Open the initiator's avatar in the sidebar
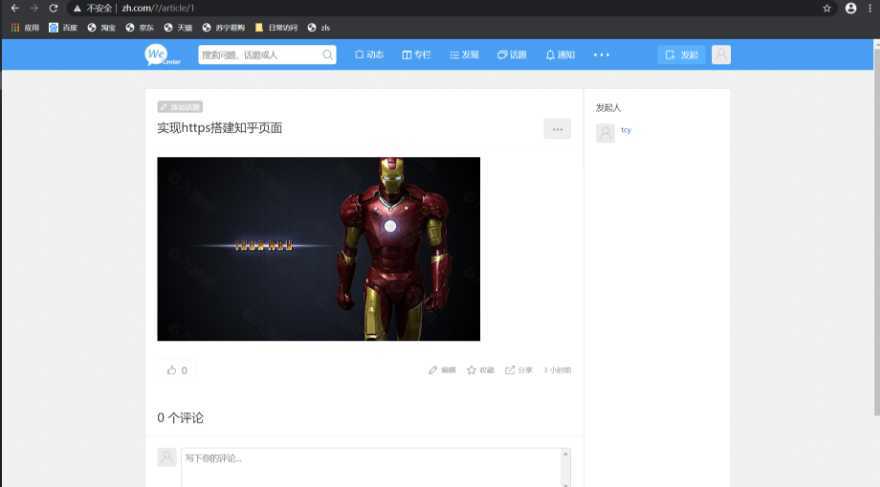The height and width of the screenshot is (487, 880). pos(605,133)
